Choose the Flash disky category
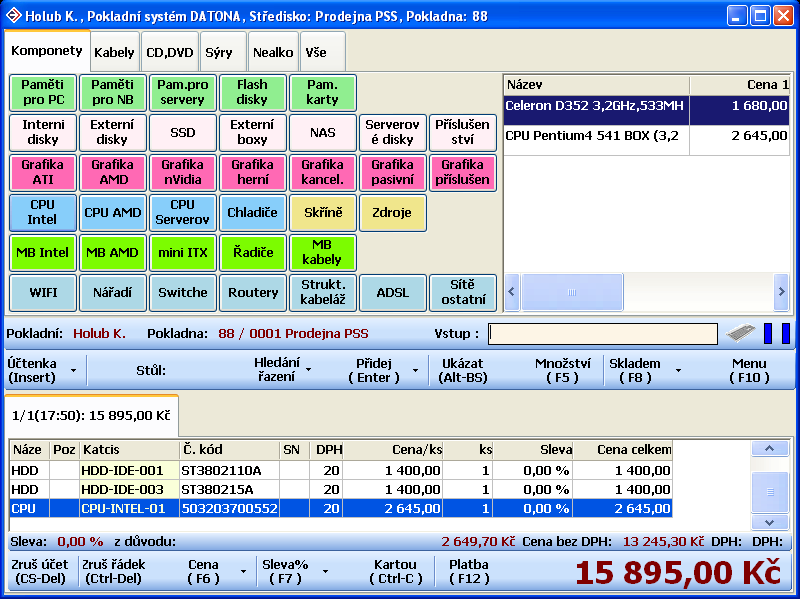Viewport: 800px width, 599px height. [253, 92]
